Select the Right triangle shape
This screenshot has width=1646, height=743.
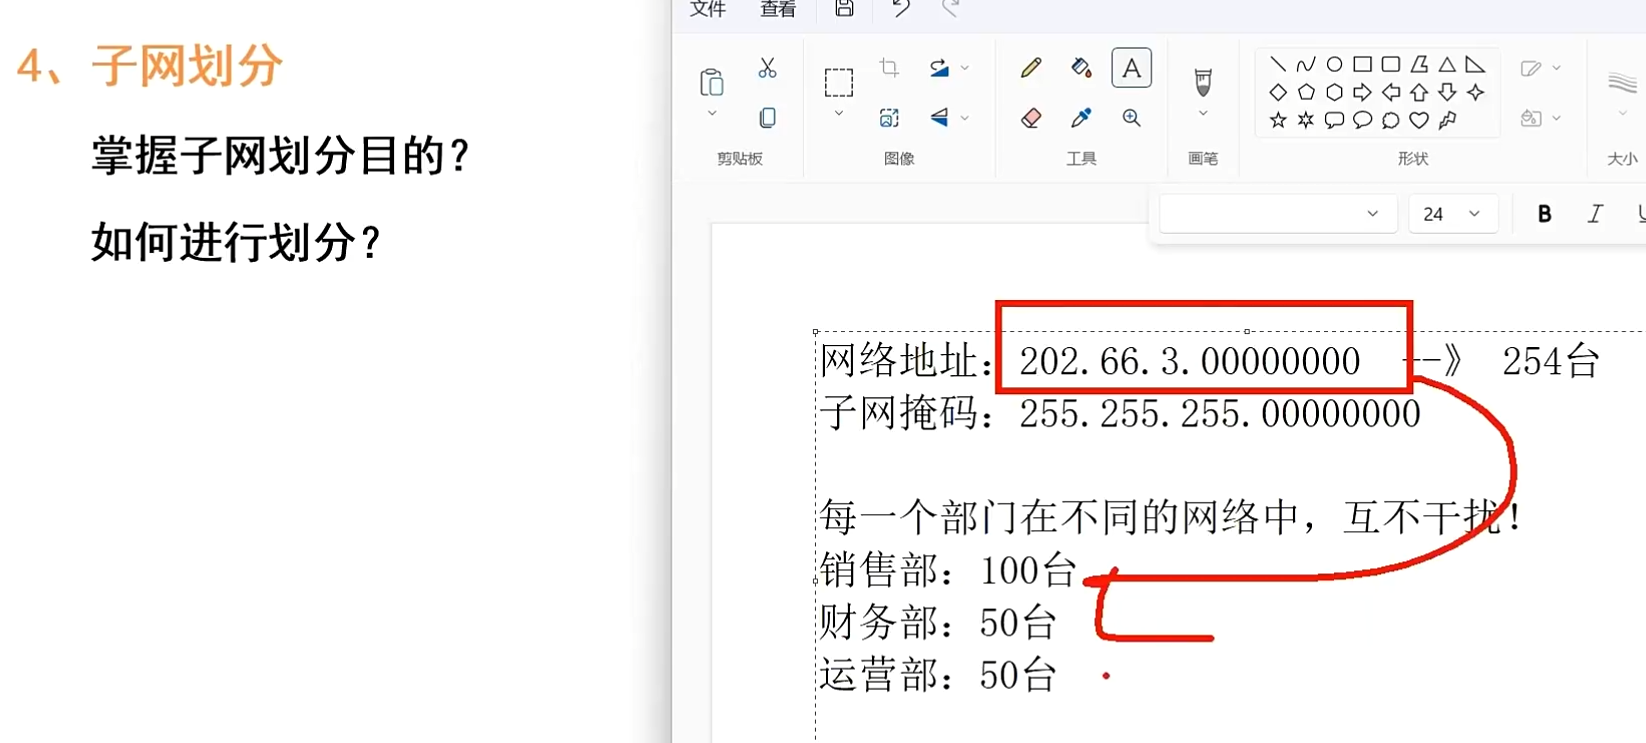click(x=1475, y=64)
